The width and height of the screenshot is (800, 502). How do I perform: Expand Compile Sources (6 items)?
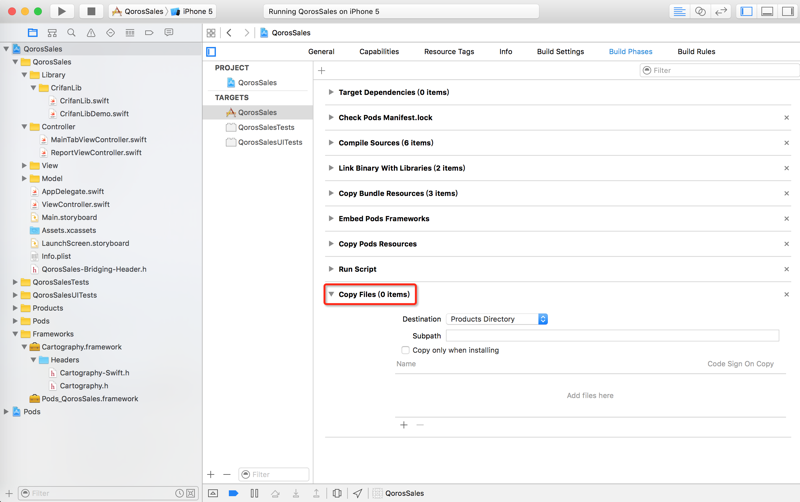(331, 143)
